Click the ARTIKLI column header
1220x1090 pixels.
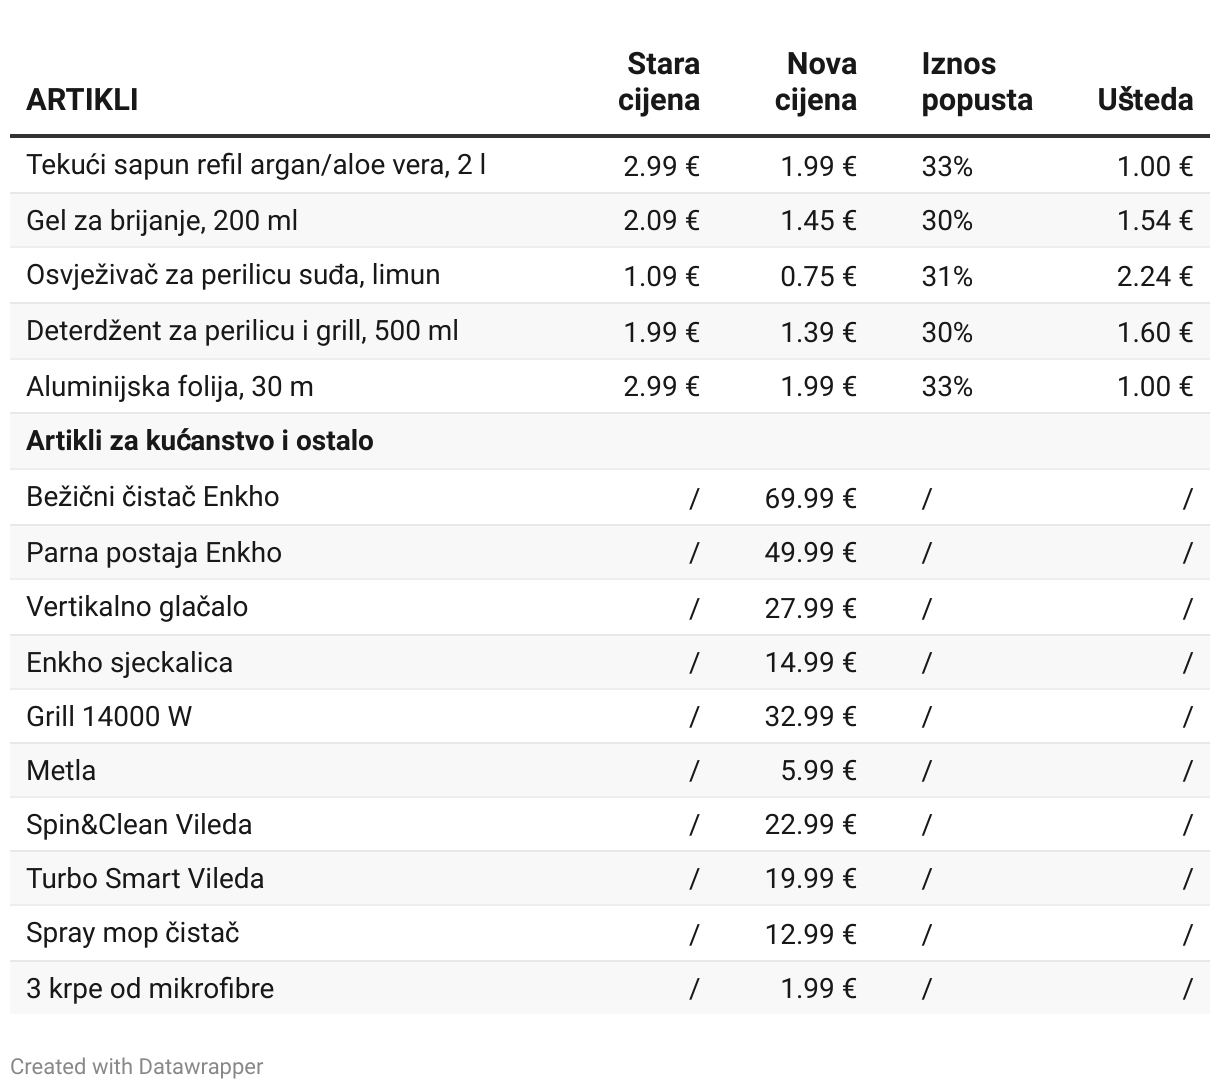coord(82,100)
